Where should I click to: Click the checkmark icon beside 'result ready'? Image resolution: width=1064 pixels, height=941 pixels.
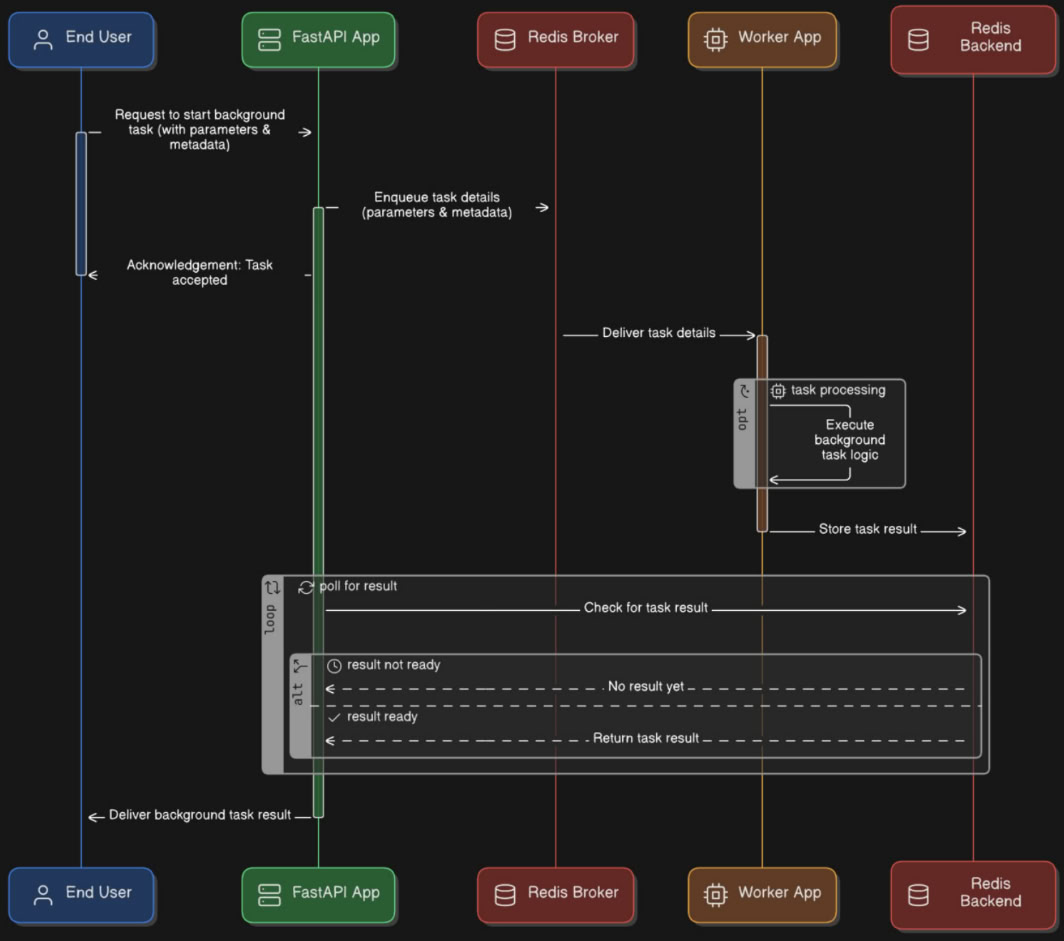click(334, 717)
